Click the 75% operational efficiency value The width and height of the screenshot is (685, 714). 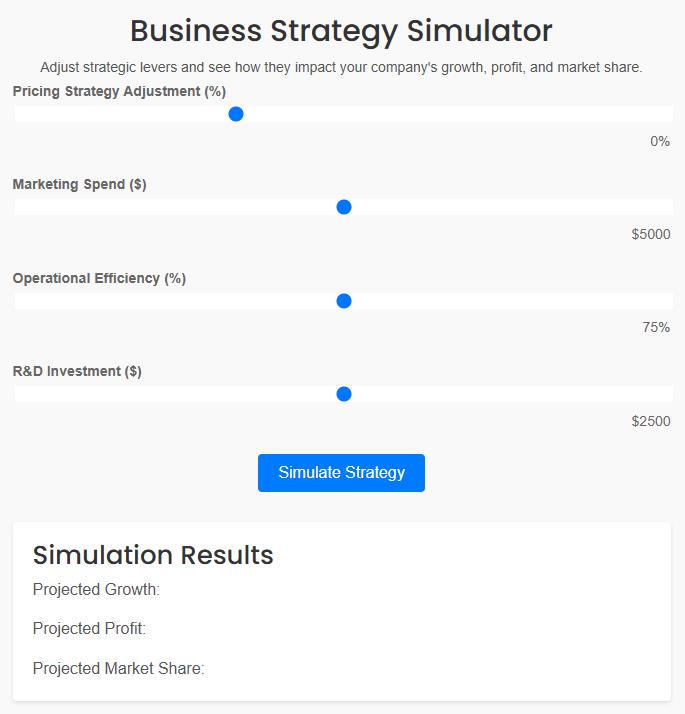point(656,327)
